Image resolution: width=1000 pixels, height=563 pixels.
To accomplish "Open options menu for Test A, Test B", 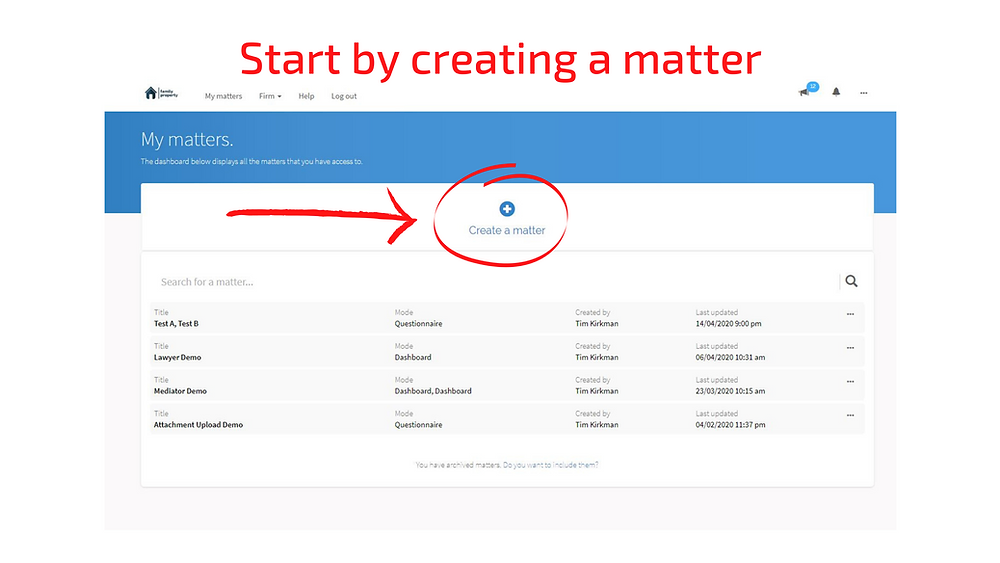I will coord(850,314).
